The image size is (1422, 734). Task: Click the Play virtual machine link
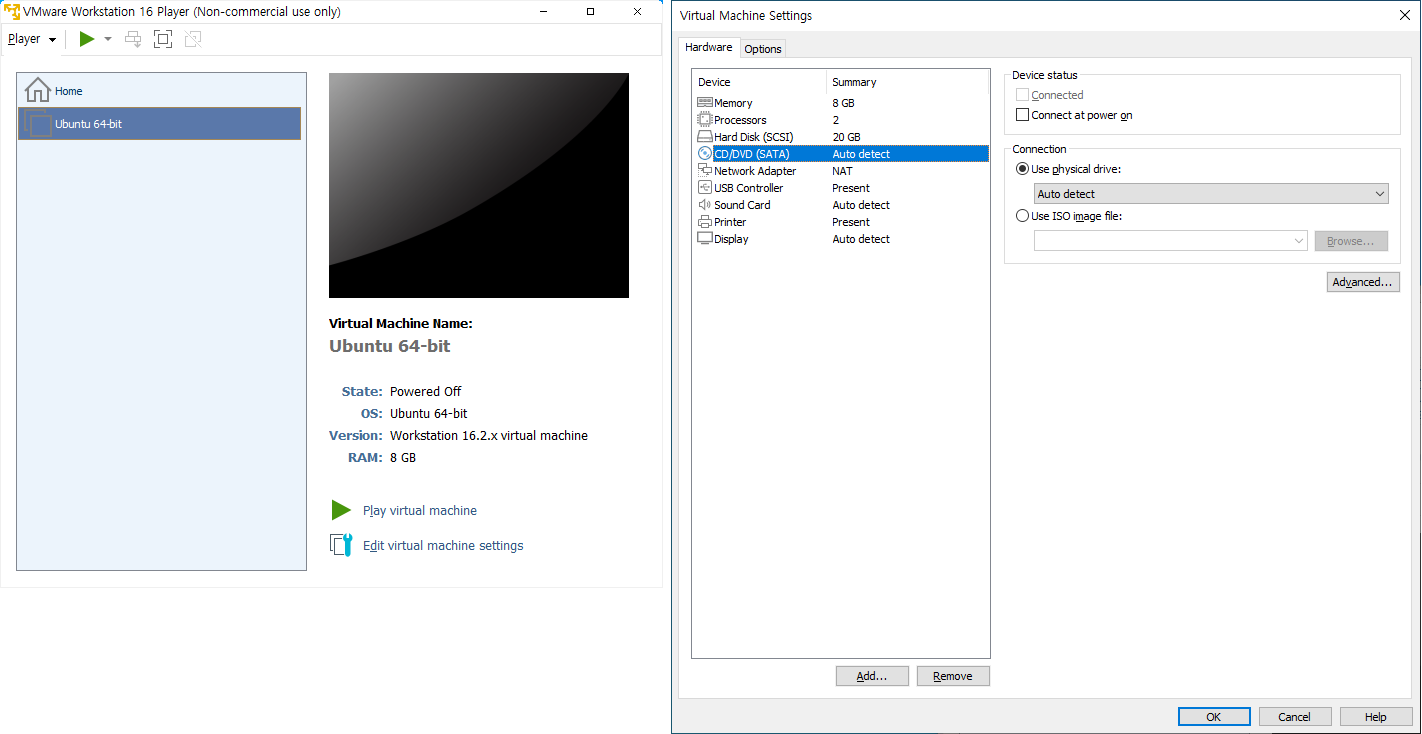[420, 510]
